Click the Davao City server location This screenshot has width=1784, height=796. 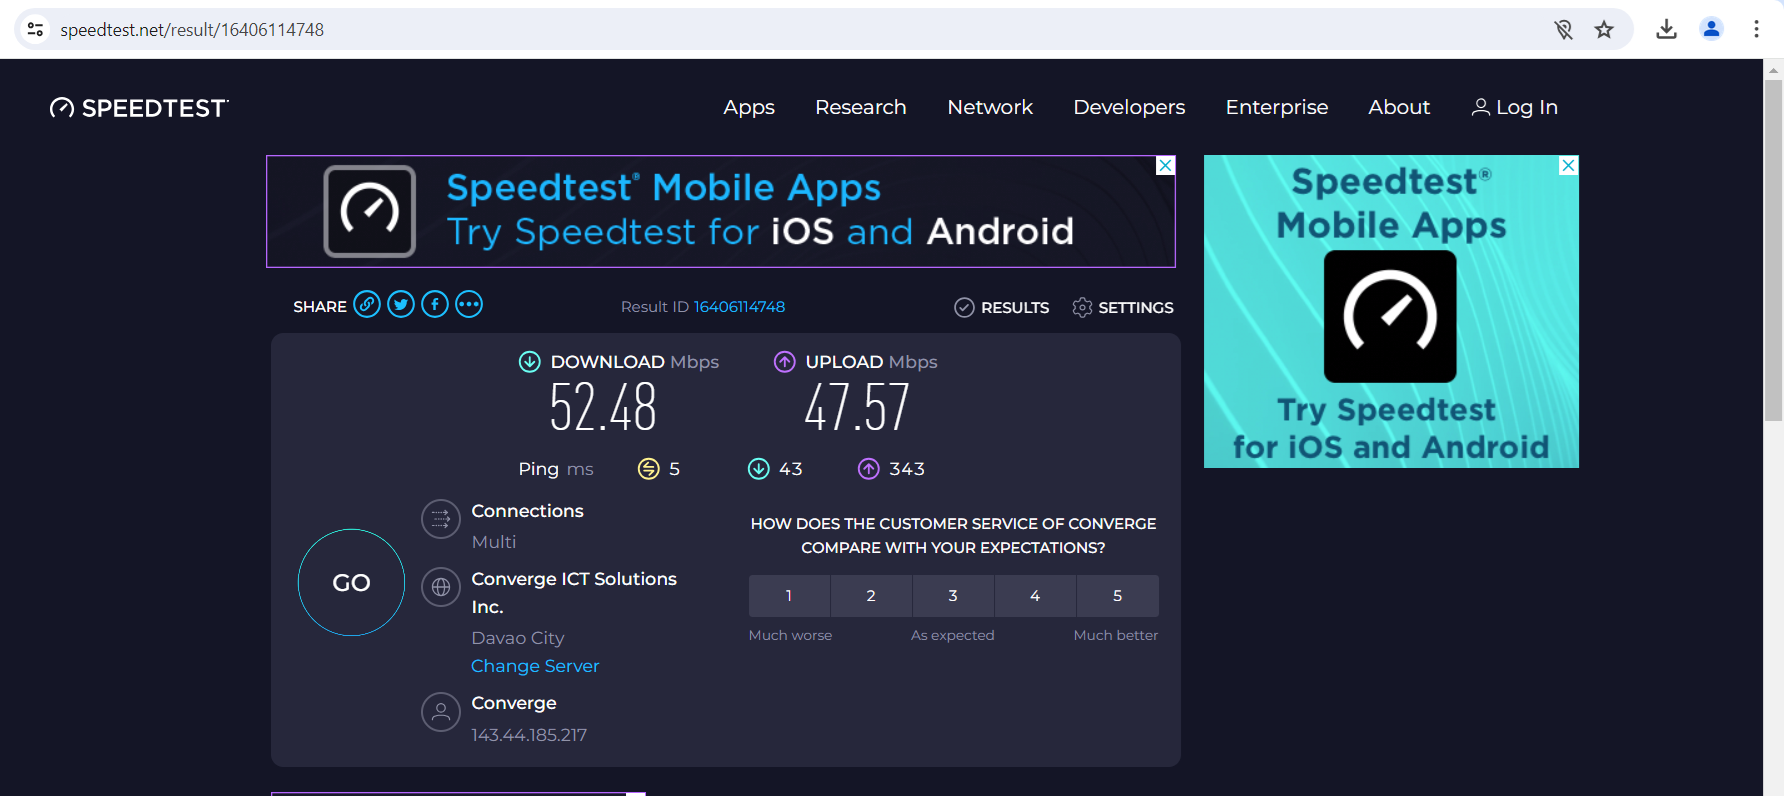[x=518, y=638]
